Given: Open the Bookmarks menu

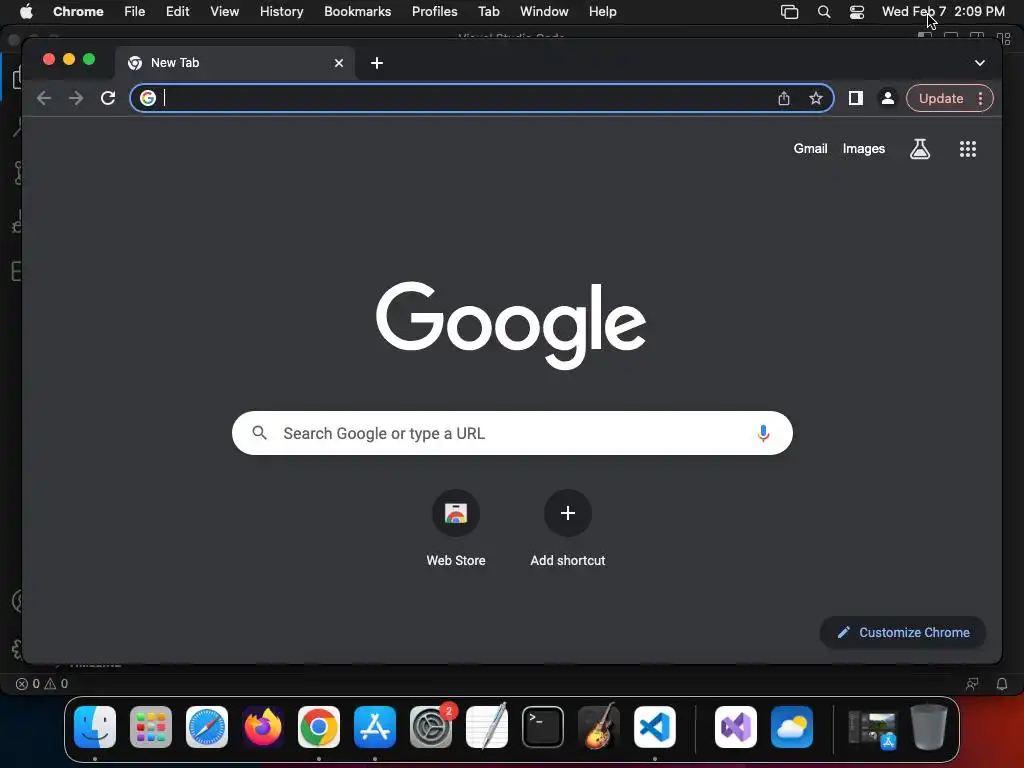Looking at the screenshot, I should click(x=357, y=11).
